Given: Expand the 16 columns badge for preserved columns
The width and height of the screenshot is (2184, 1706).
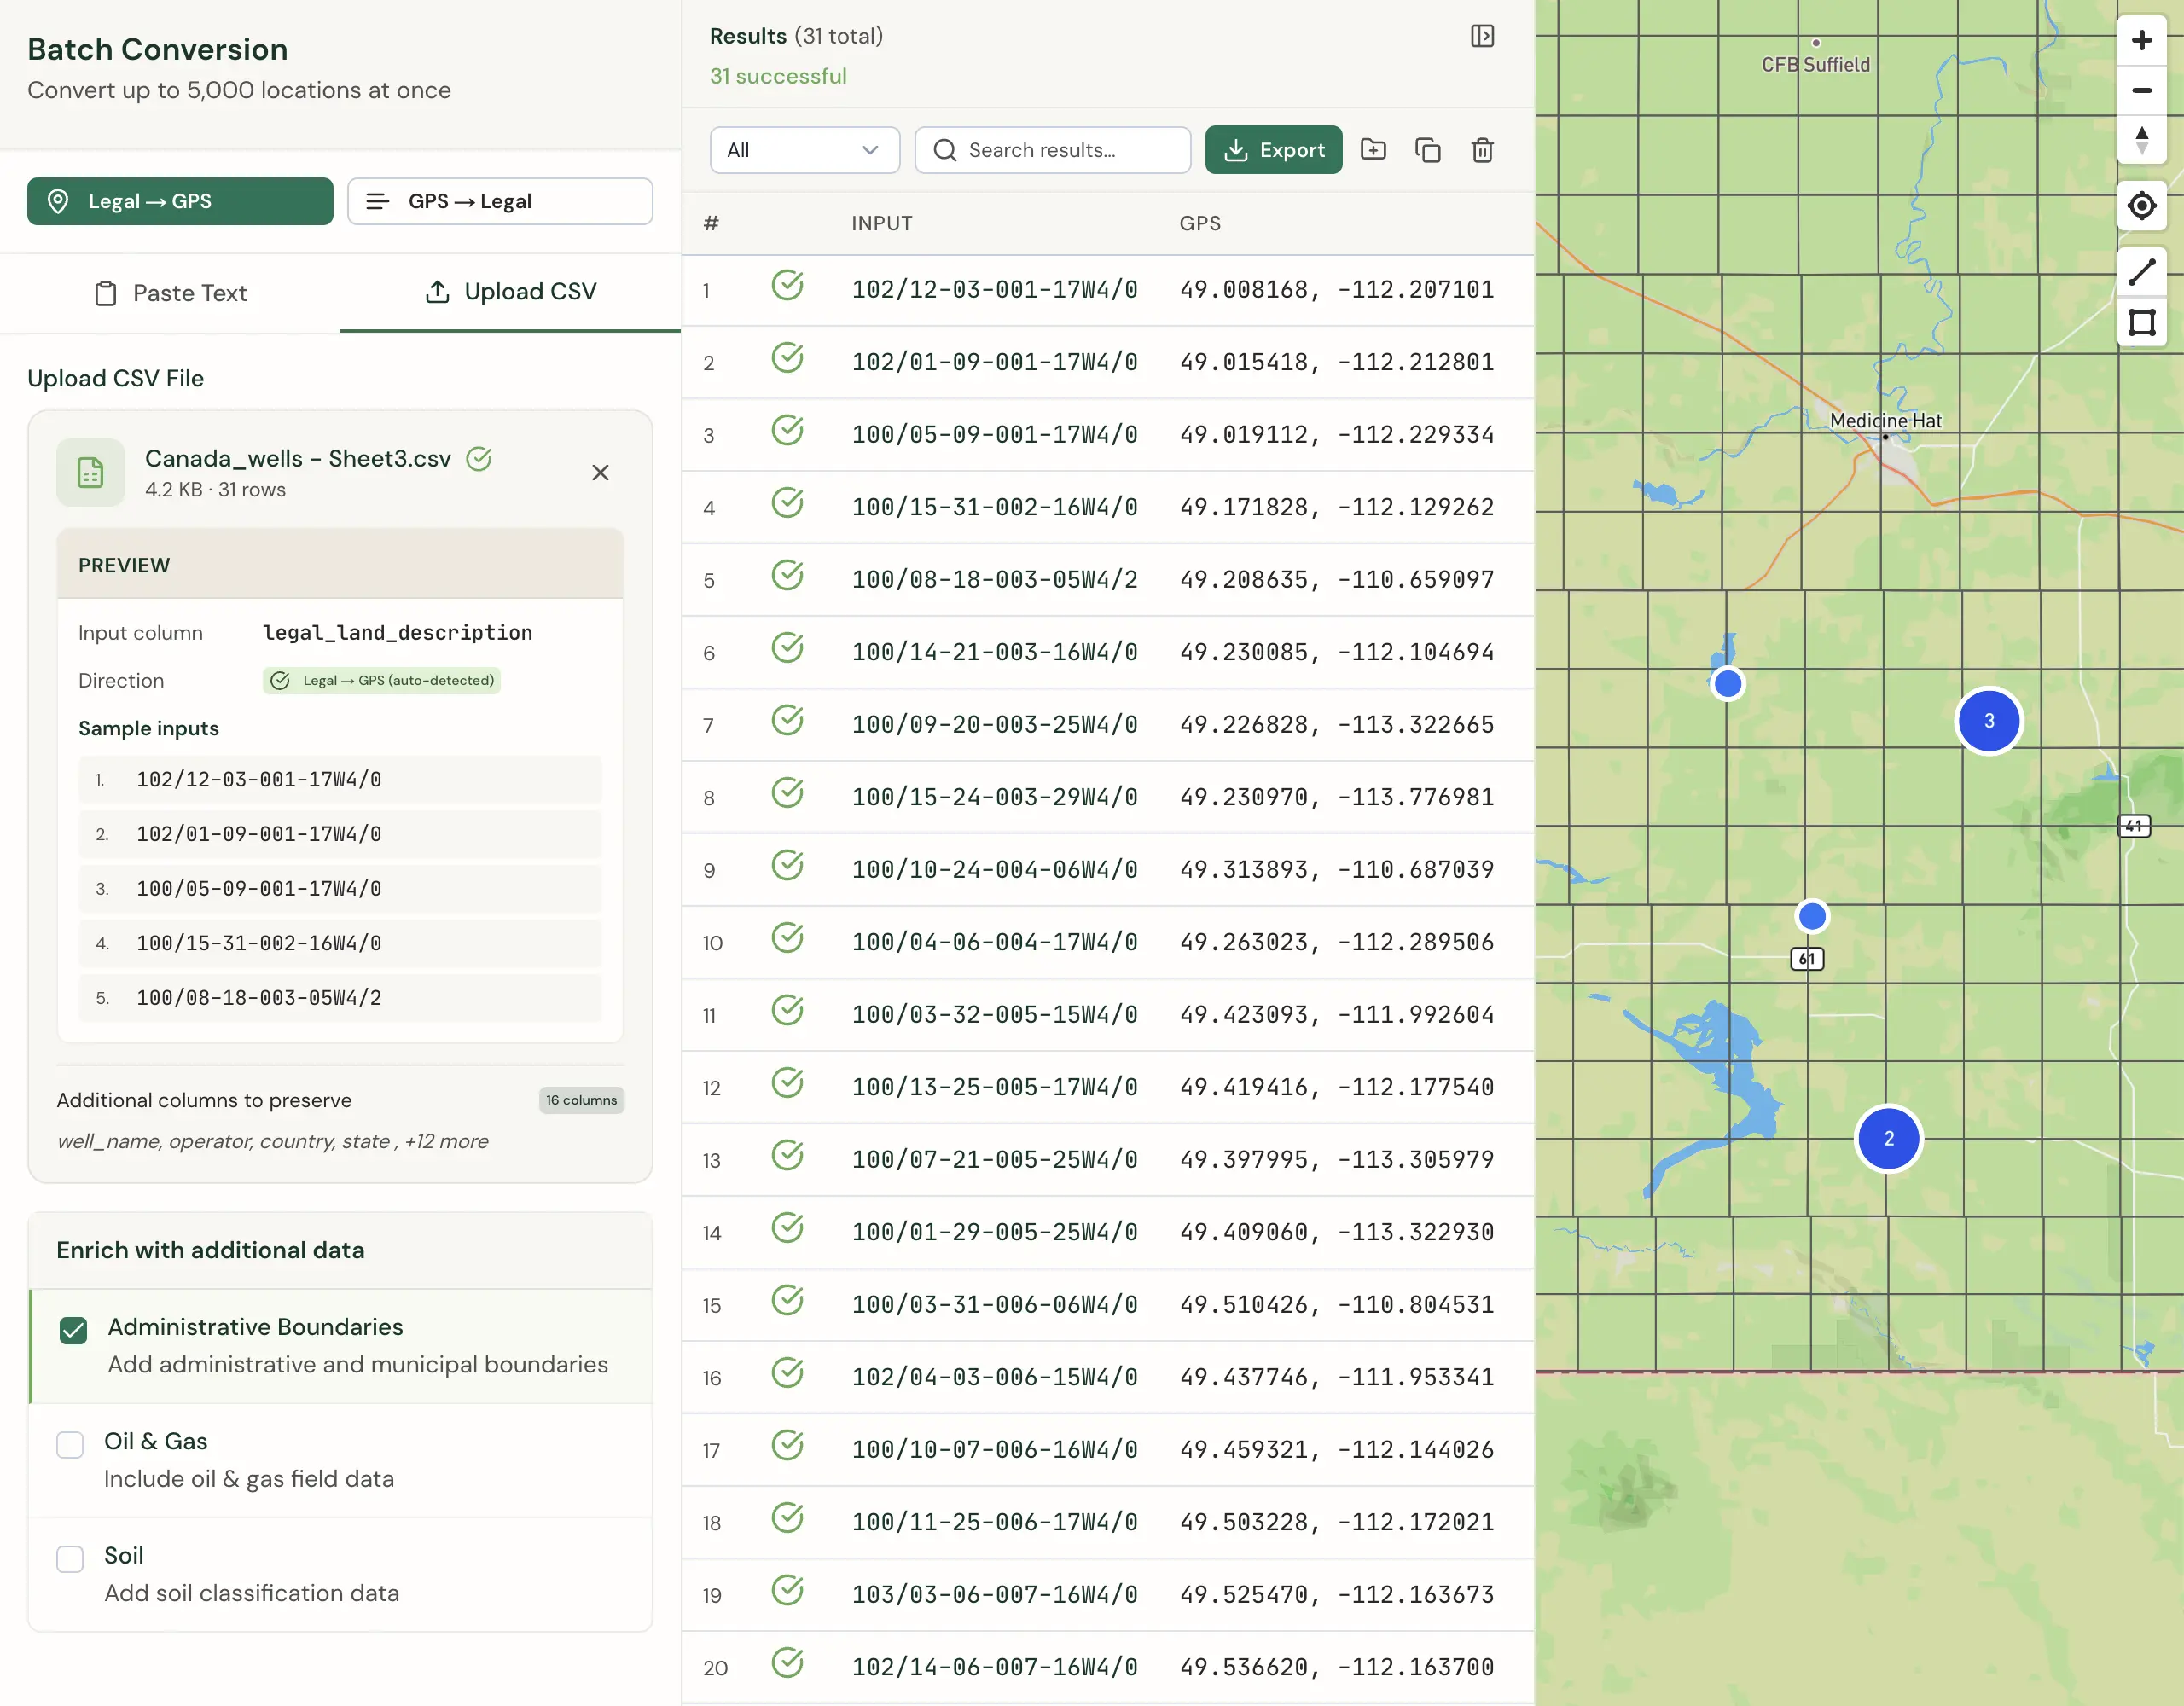Looking at the screenshot, I should [x=581, y=1100].
